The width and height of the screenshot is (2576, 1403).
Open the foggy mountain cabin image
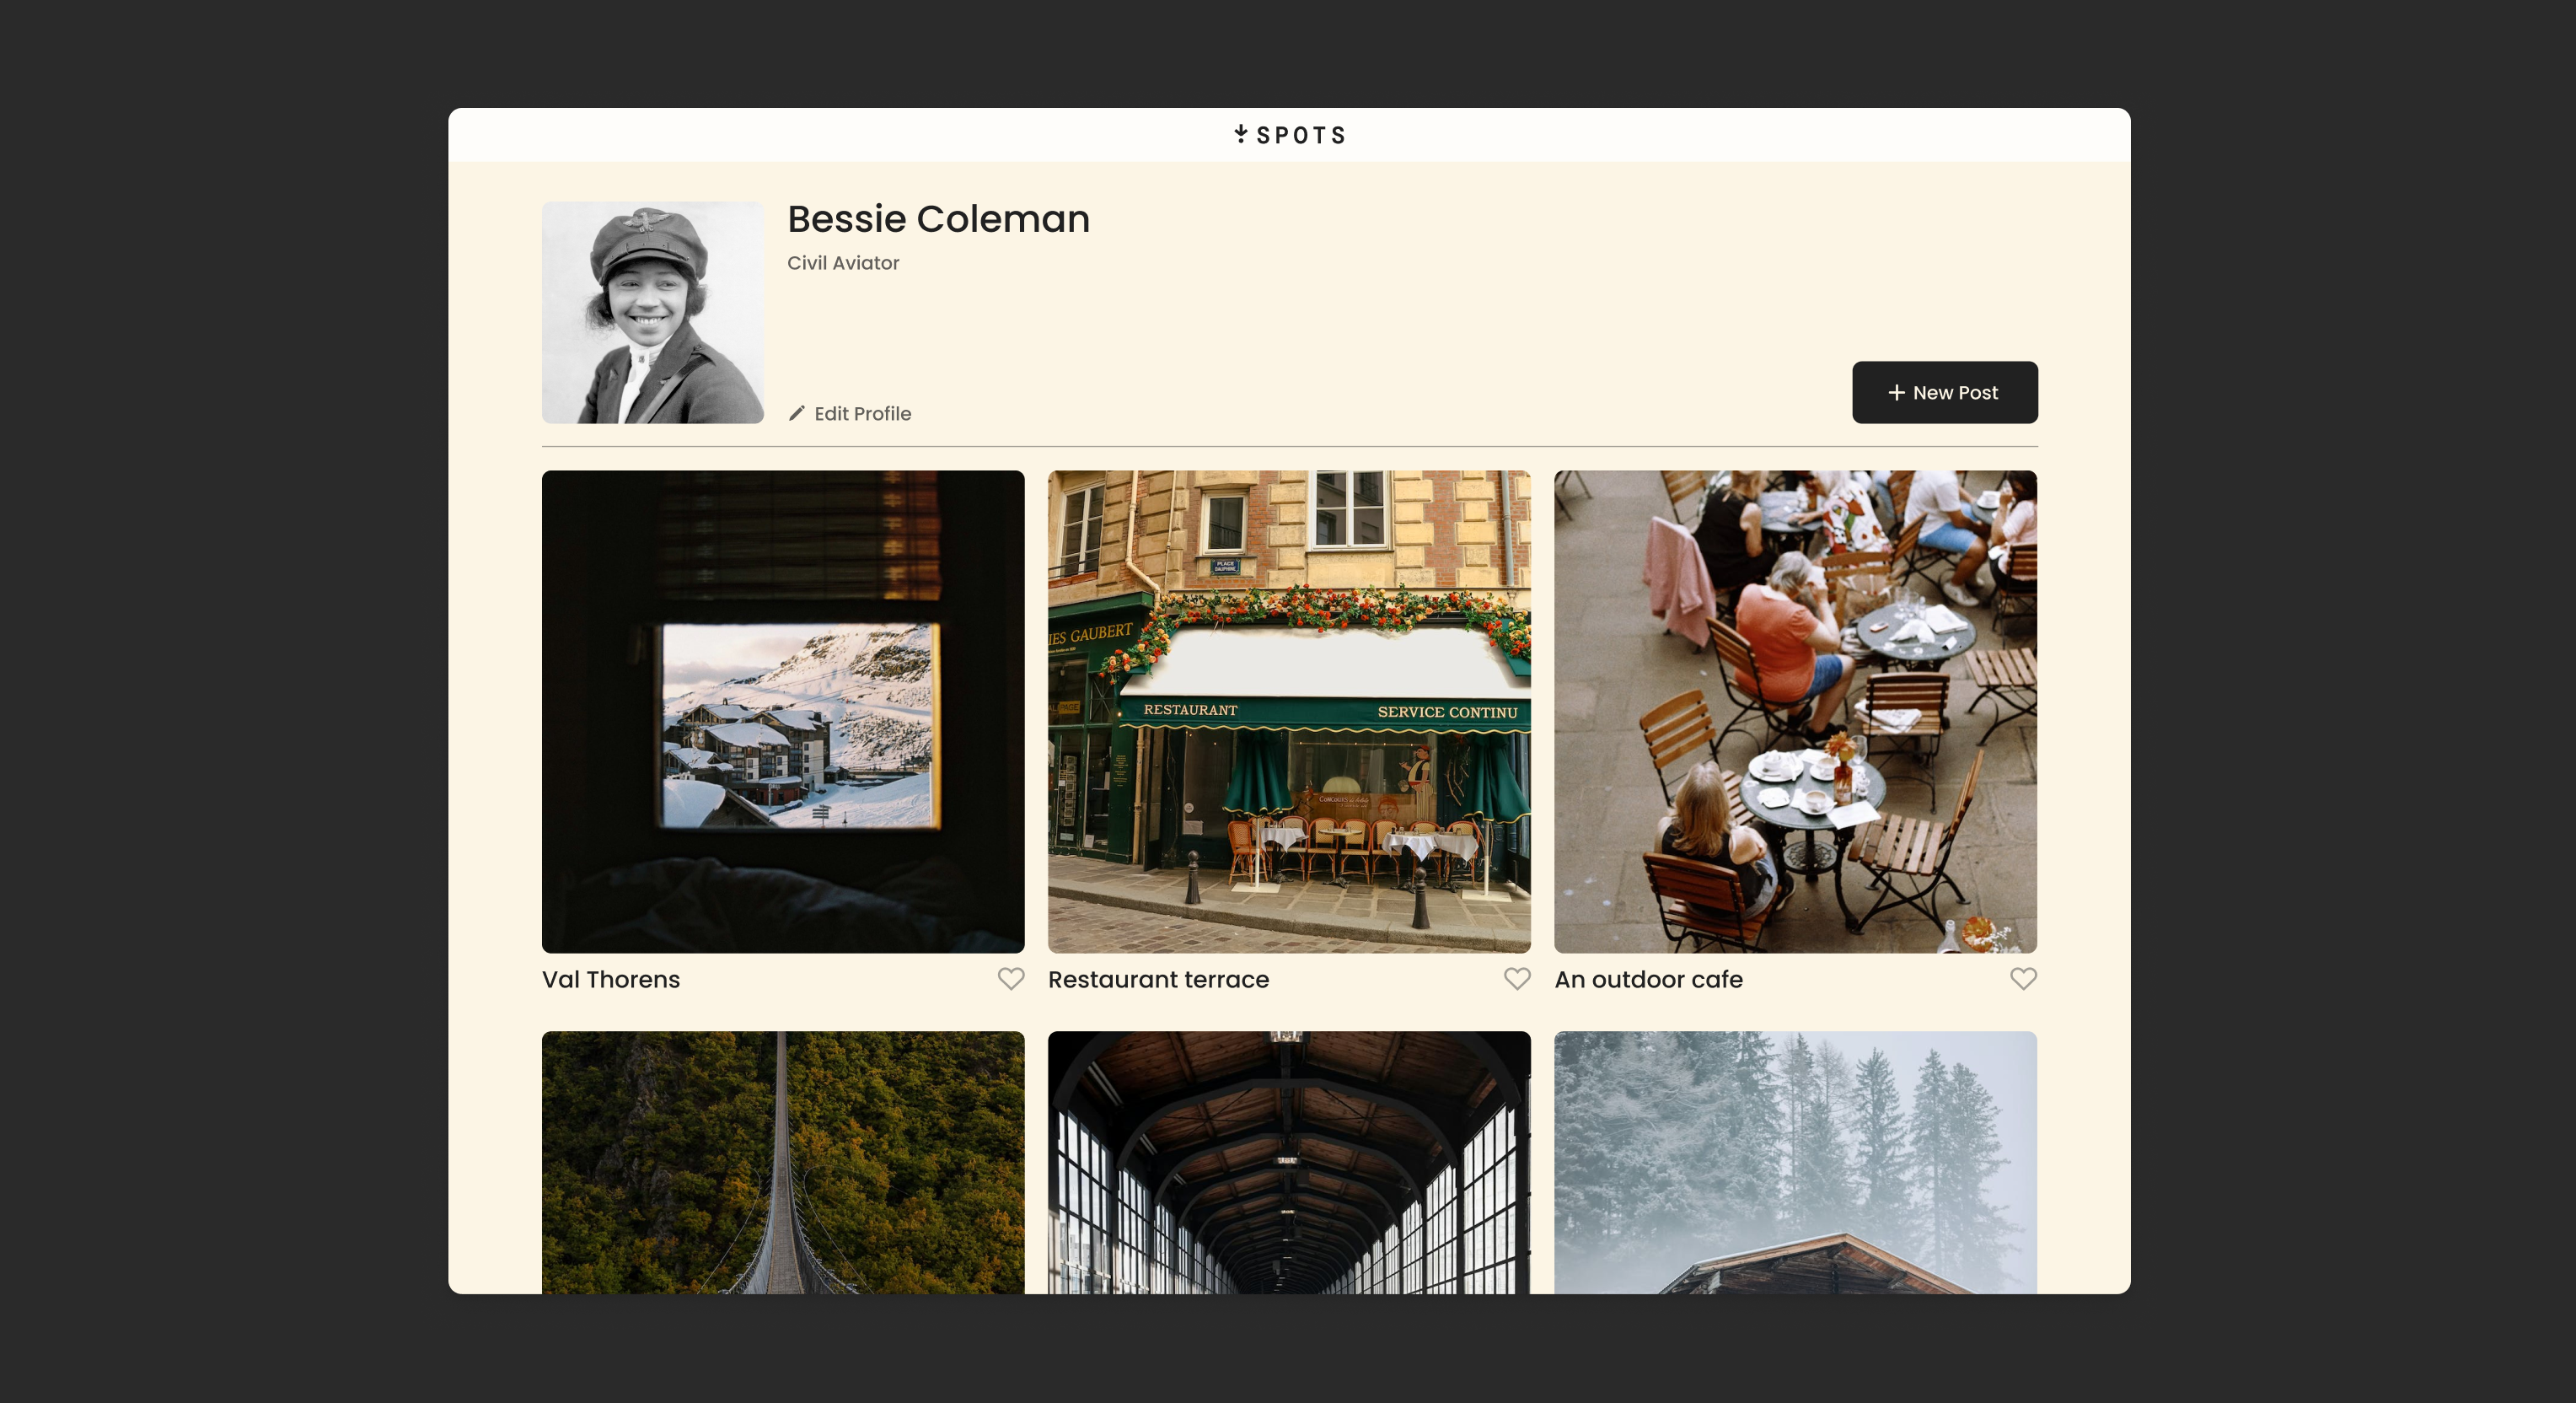coord(1795,1162)
